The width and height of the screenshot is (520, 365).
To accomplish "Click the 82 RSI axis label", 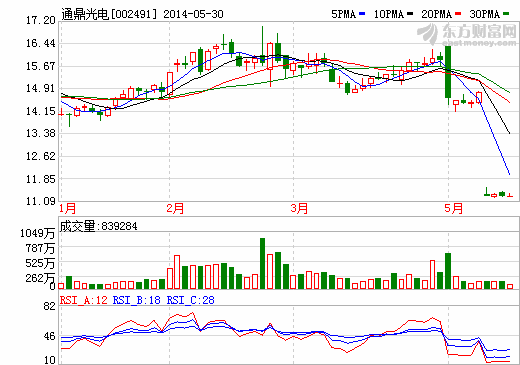I will pyautogui.click(x=49, y=306).
